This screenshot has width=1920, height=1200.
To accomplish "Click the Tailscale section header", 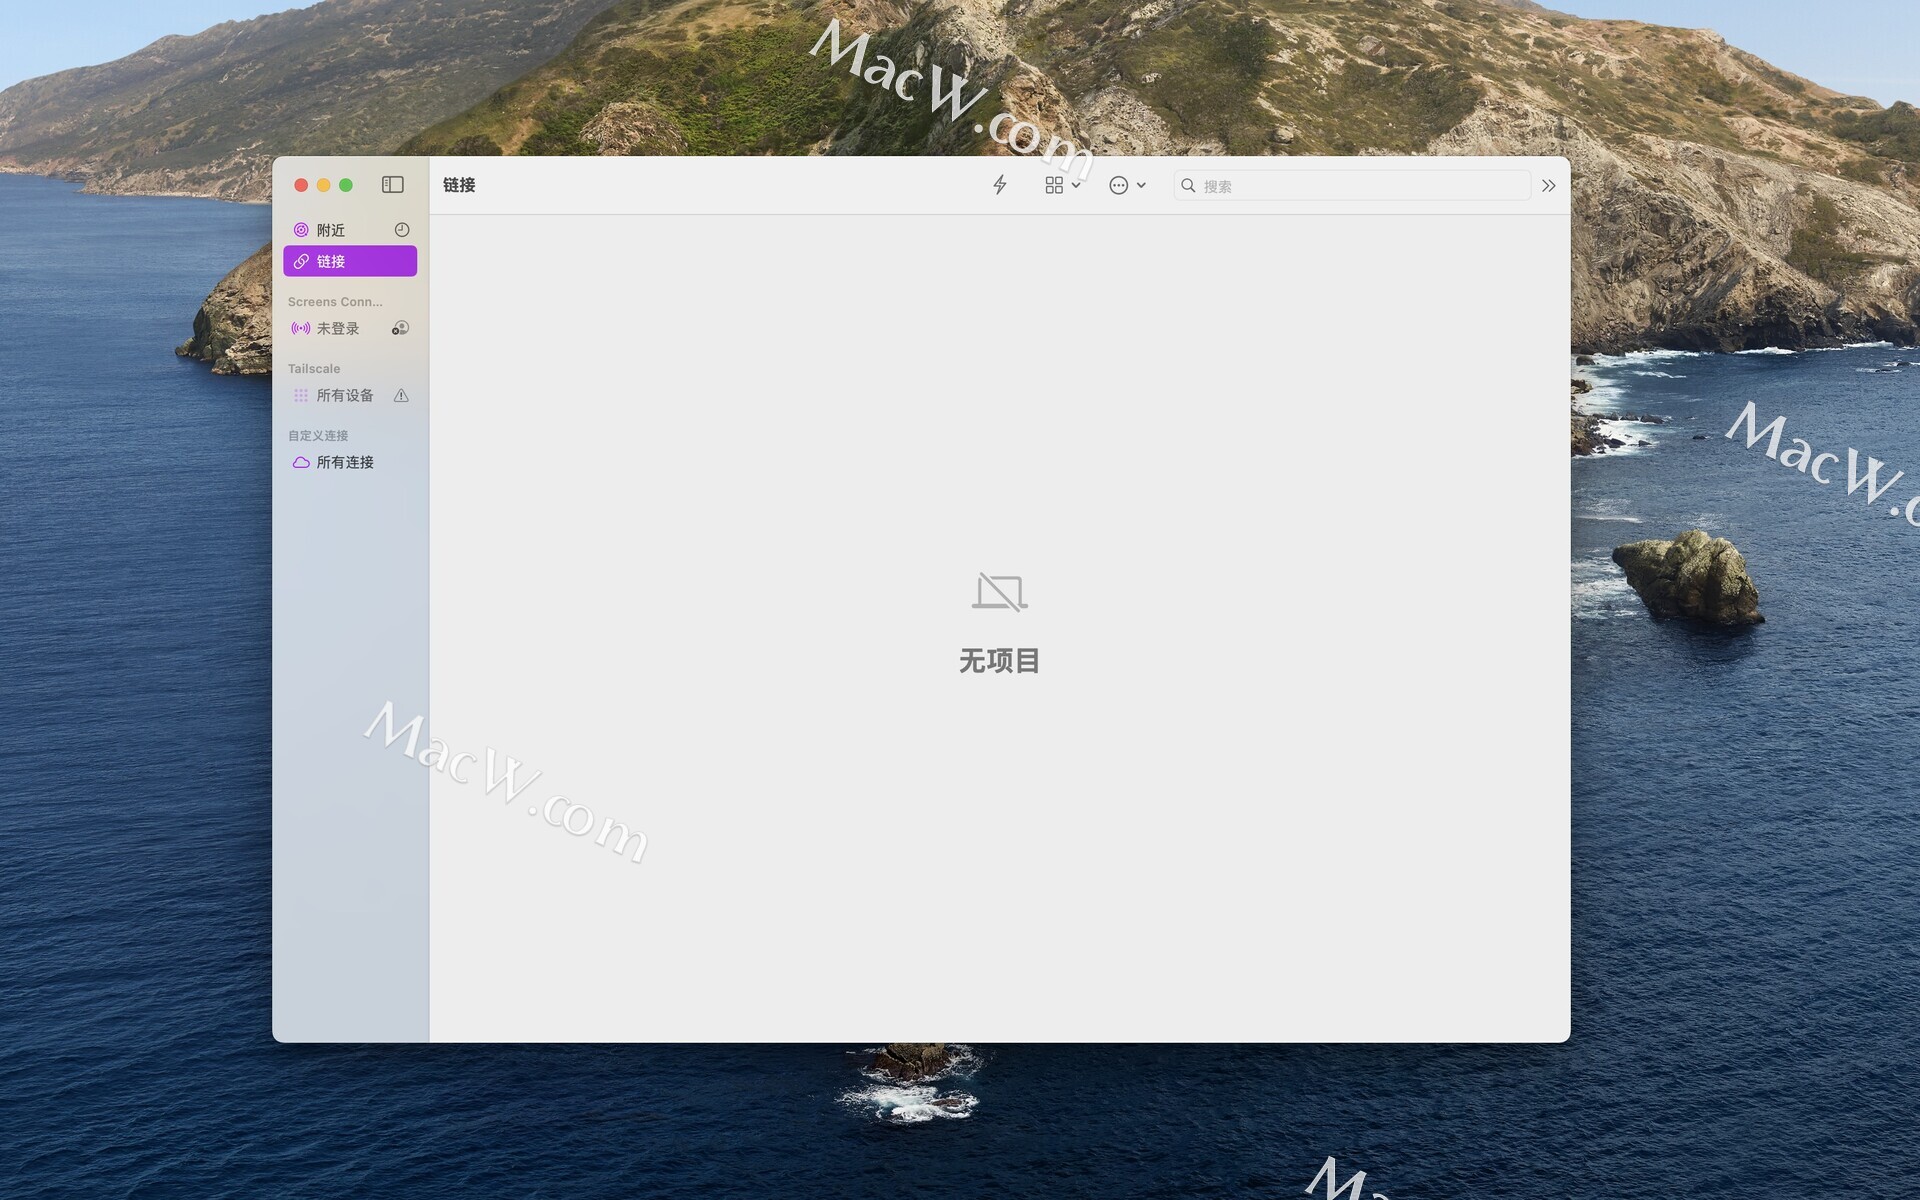I will 314,368.
